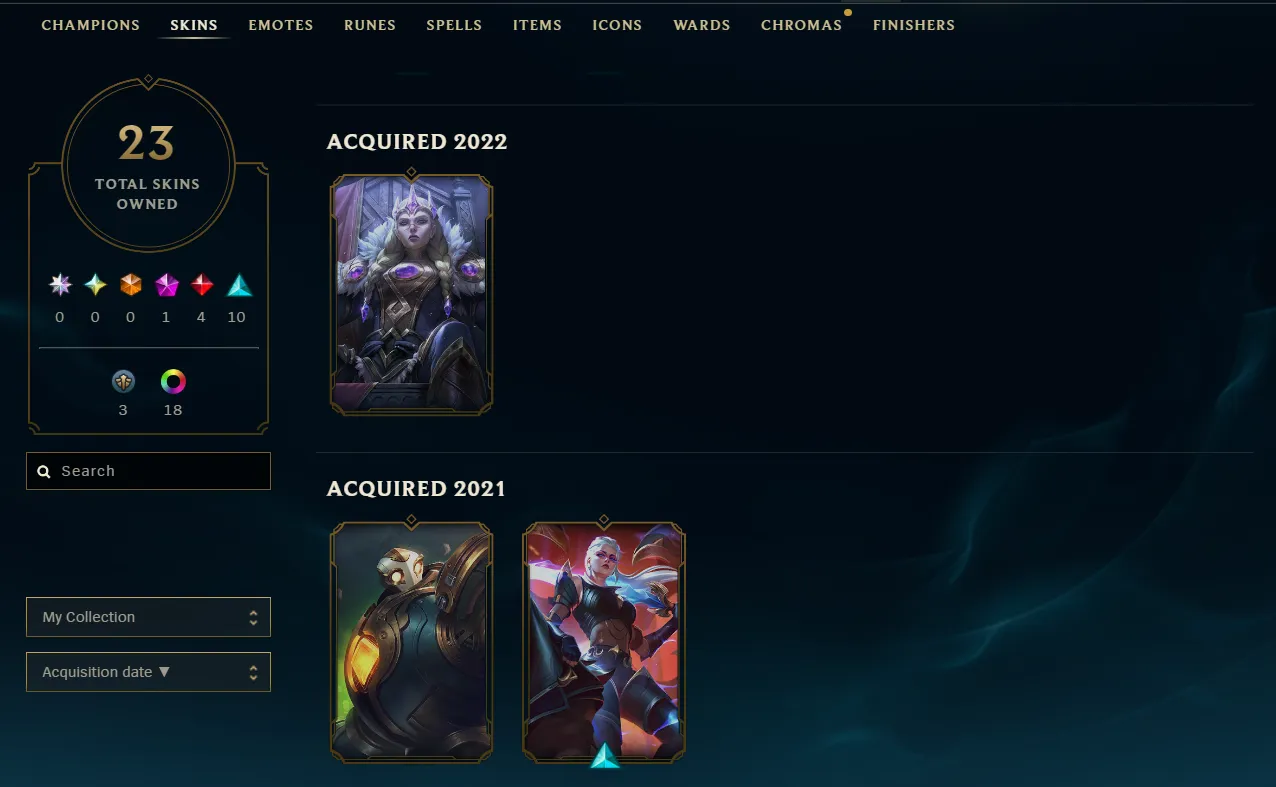Select the Emotes tab
The width and height of the screenshot is (1276, 787).
coord(280,25)
